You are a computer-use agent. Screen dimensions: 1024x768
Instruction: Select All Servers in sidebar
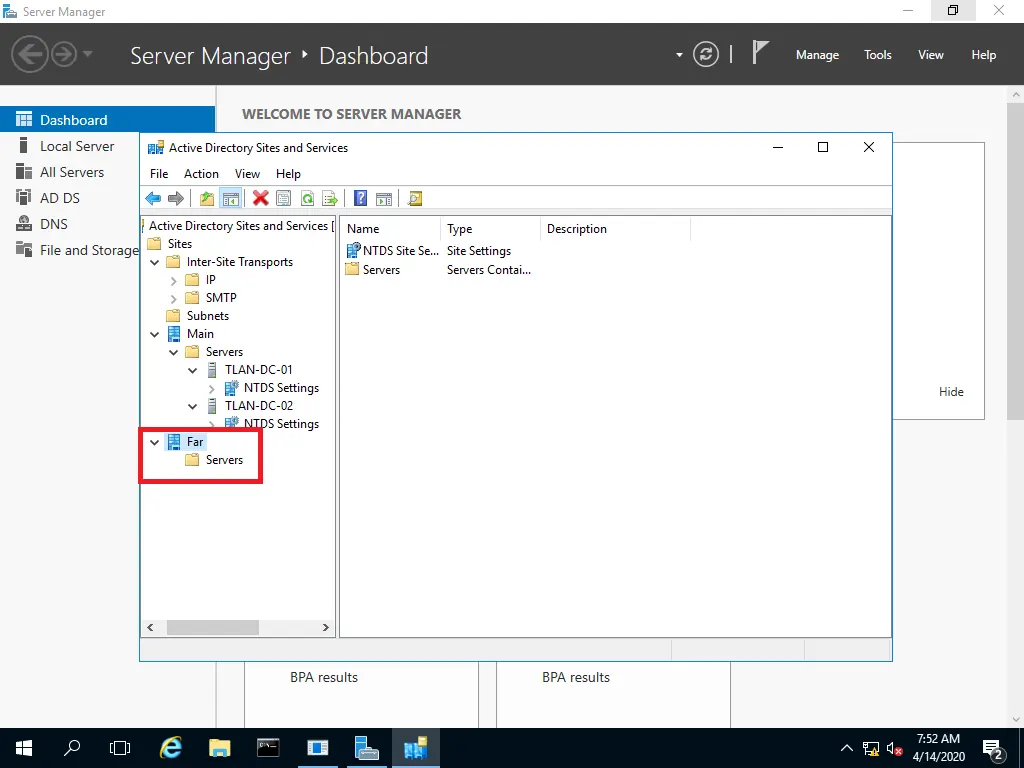click(x=70, y=172)
